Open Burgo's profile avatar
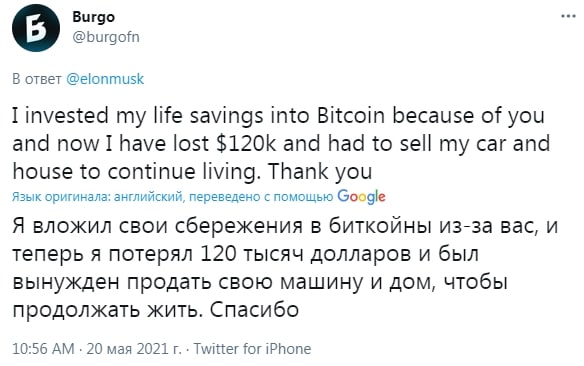The image size is (584, 366). pos(36,28)
